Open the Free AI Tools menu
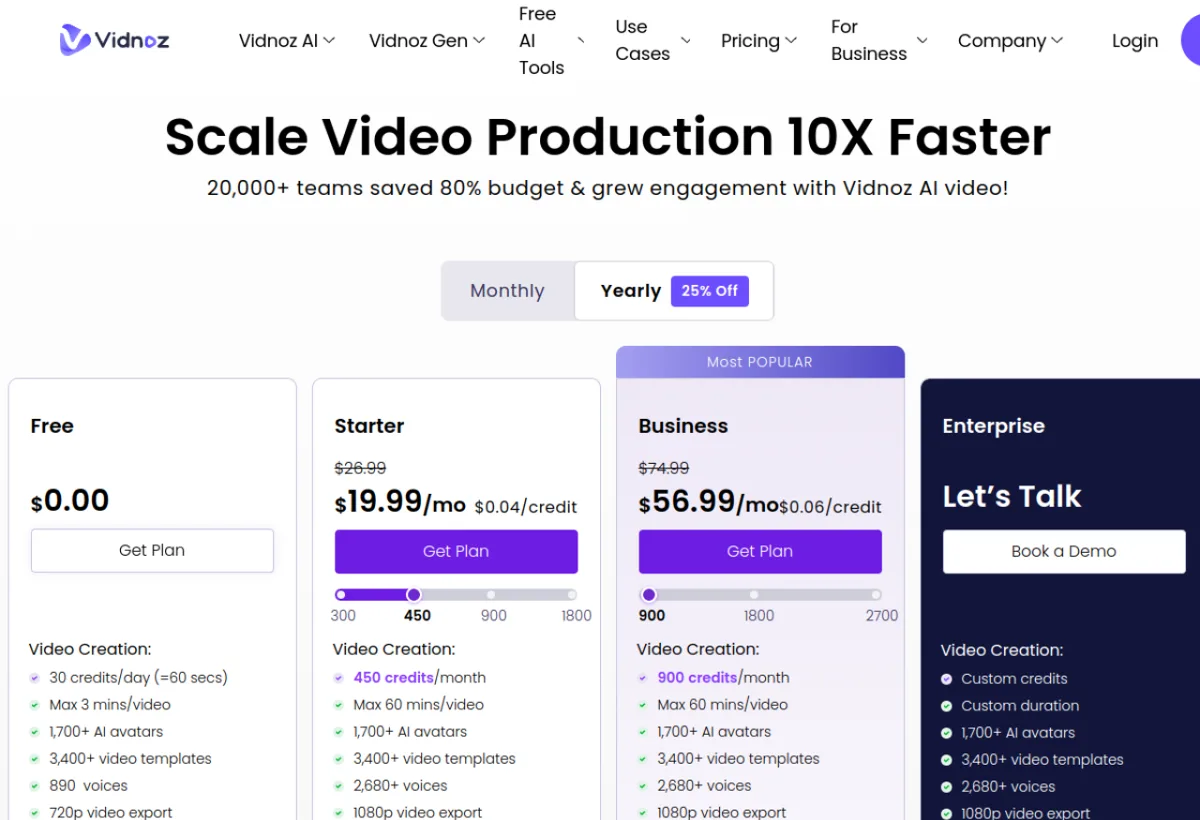Image resolution: width=1200 pixels, height=820 pixels. 552,41
